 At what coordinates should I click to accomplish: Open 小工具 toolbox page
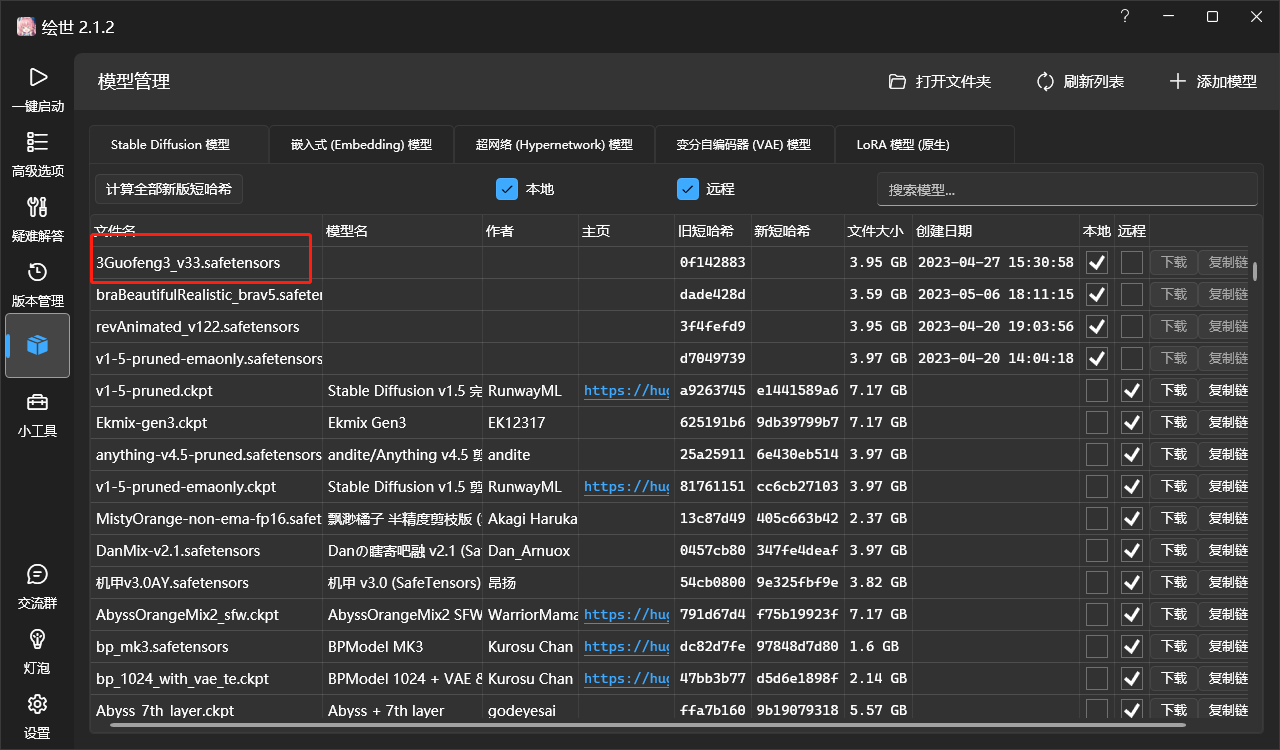point(37,414)
